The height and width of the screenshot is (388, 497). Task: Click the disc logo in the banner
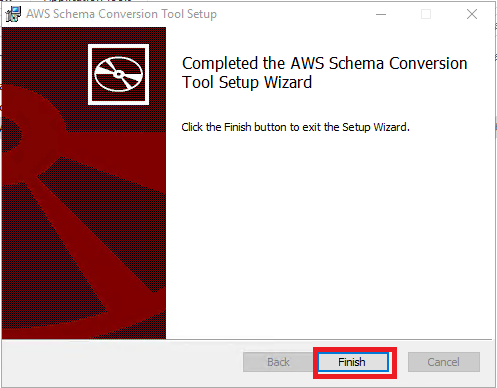pyautogui.click(x=118, y=74)
